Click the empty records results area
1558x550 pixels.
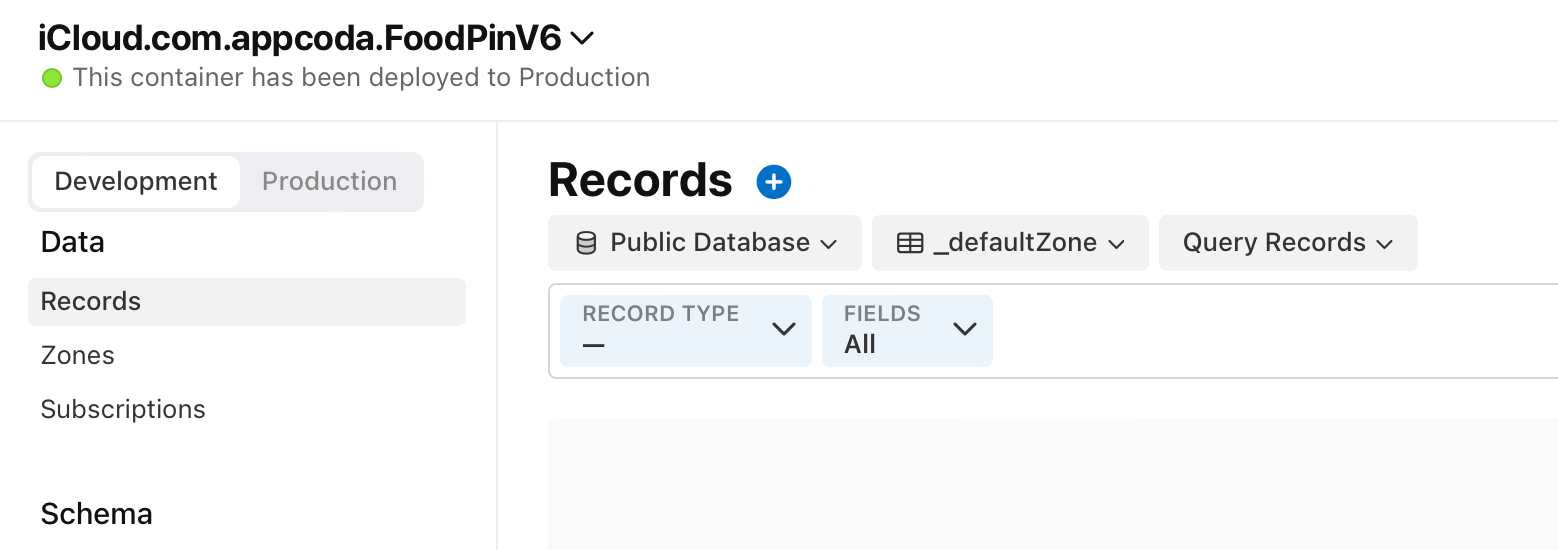tap(1050, 485)
